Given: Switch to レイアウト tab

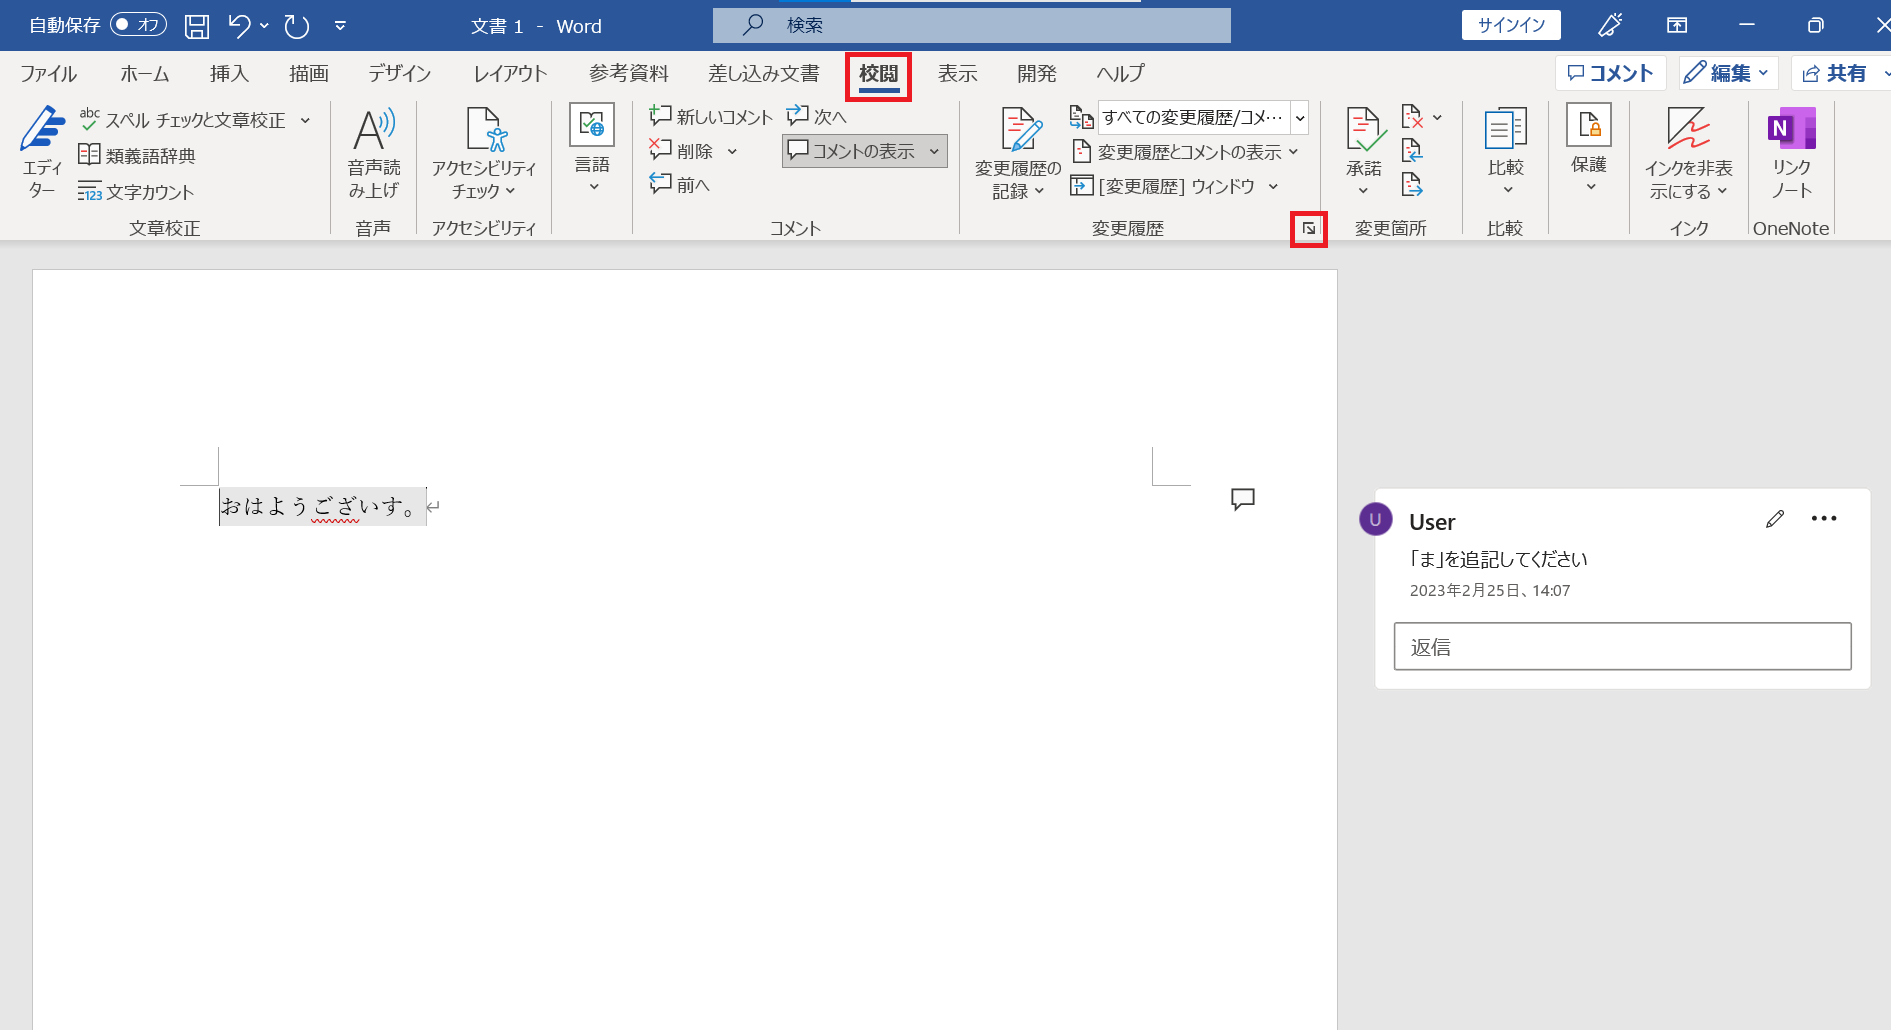Looking at the screenshot, I should (510, 74).
